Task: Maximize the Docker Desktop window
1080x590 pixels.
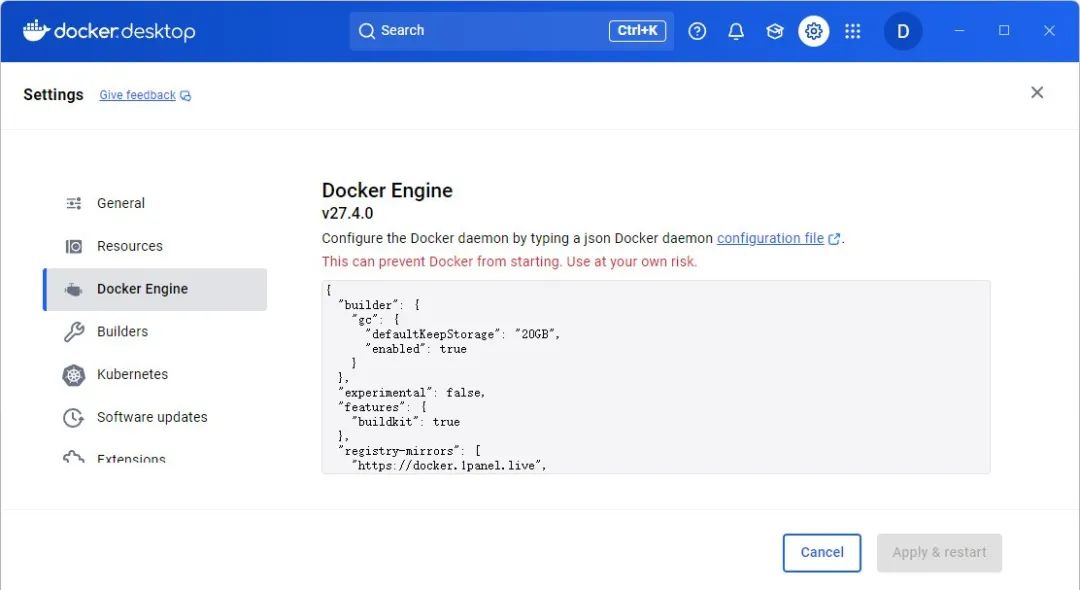Action: 1004,31
